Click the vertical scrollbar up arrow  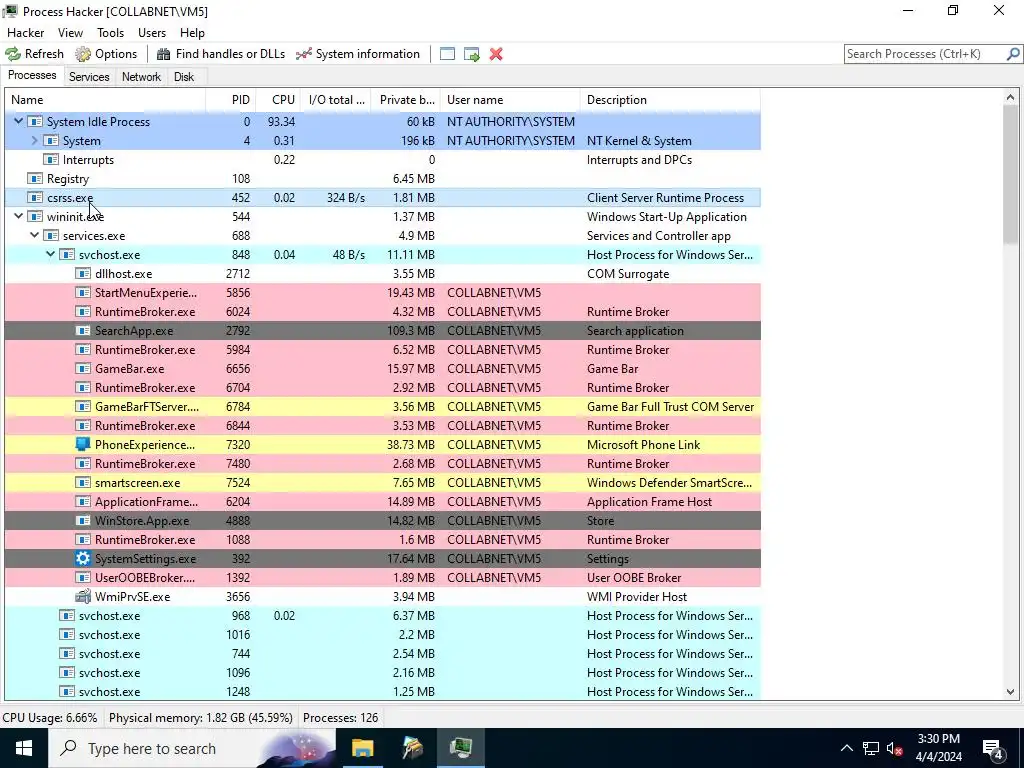point(1010,98)
